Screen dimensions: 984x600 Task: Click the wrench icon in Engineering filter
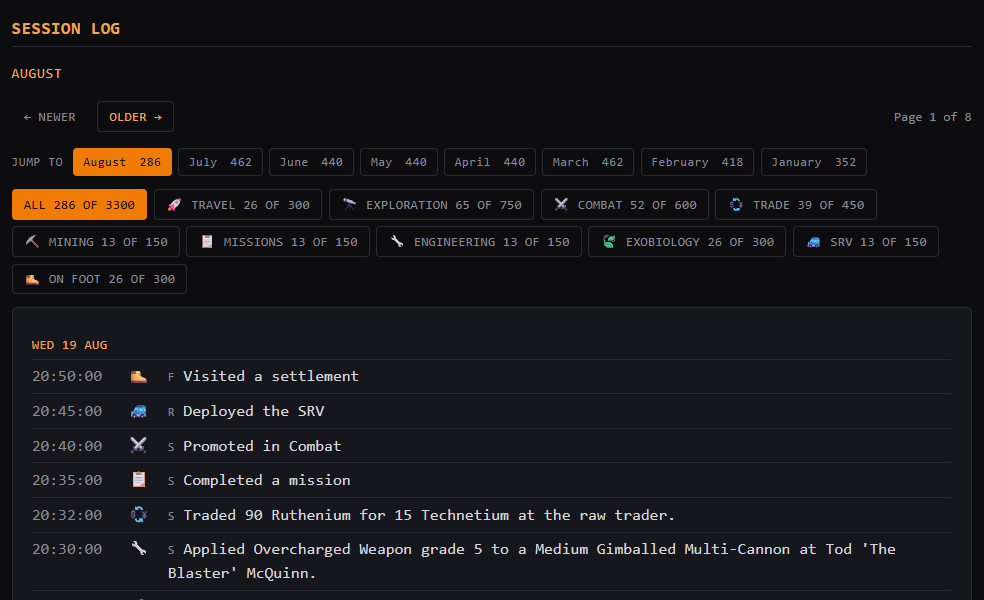point(397,242)
